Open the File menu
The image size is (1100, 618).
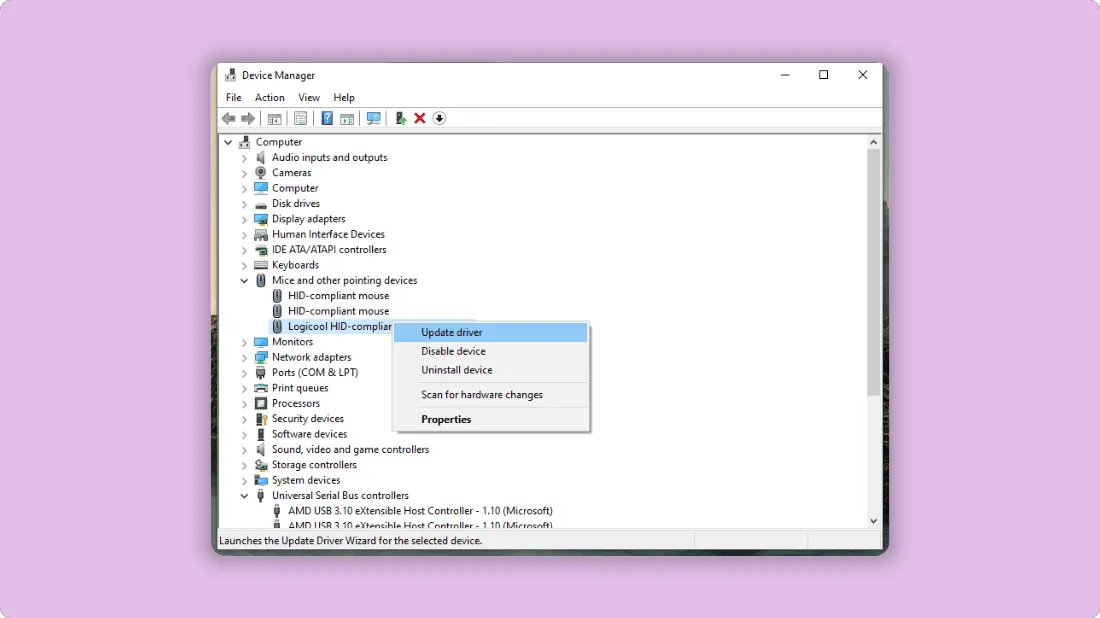pos(234,98)
